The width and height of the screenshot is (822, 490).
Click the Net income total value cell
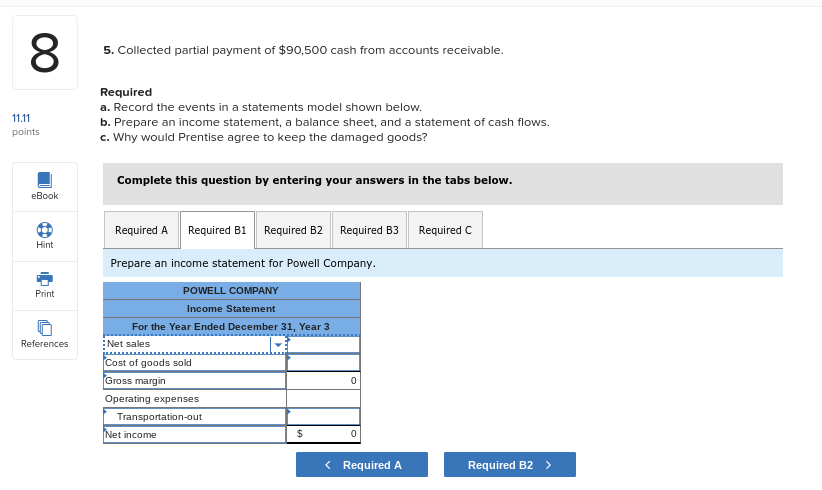[x=323, y=434]
